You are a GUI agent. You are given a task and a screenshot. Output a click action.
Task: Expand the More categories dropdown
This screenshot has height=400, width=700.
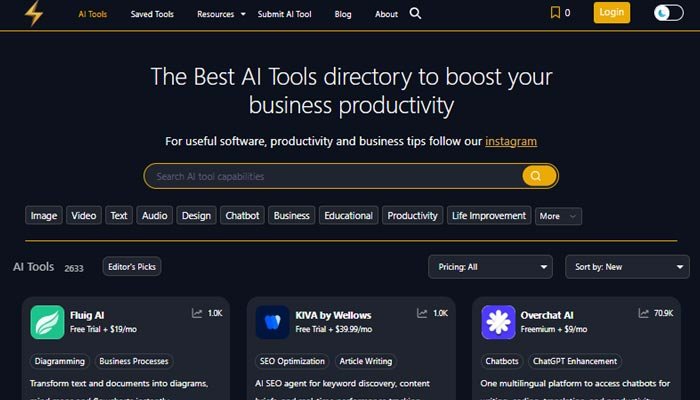[x=558, y=216]
